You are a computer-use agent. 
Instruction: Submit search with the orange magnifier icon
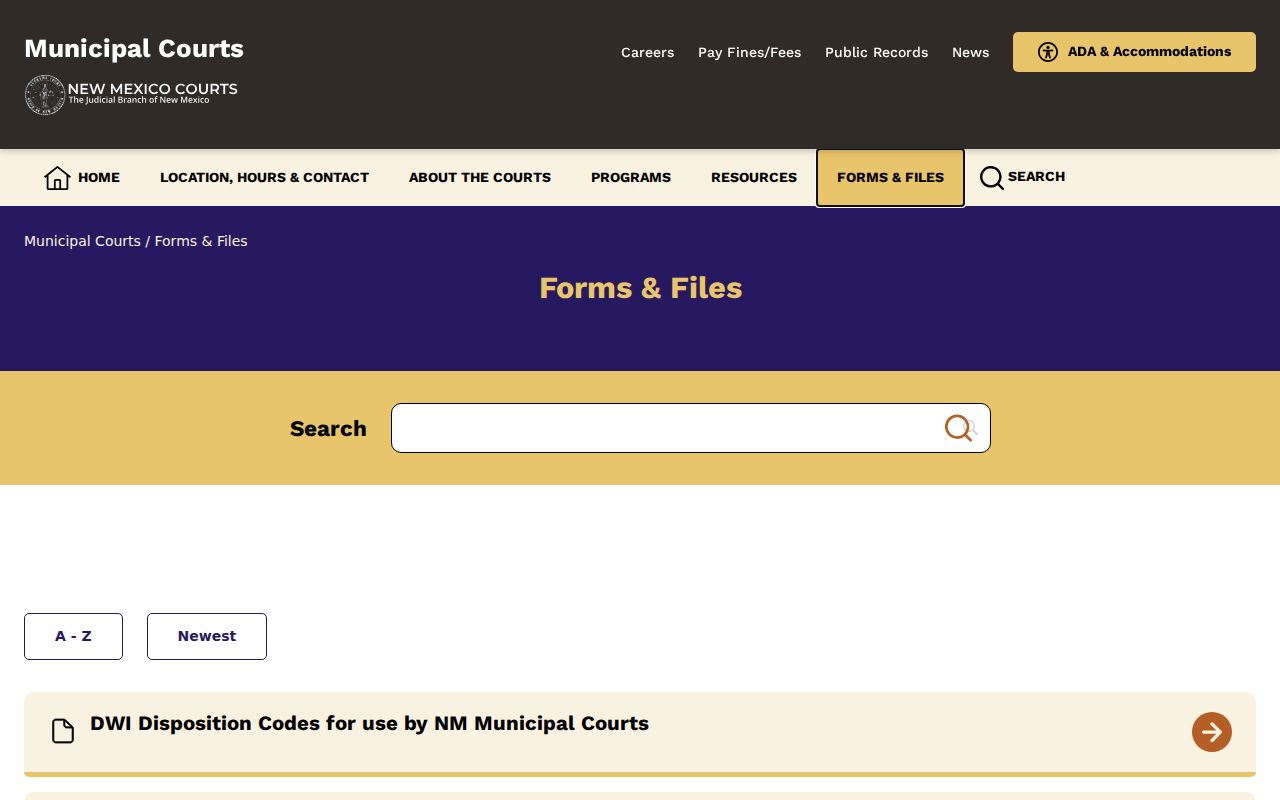coord(959,428)
